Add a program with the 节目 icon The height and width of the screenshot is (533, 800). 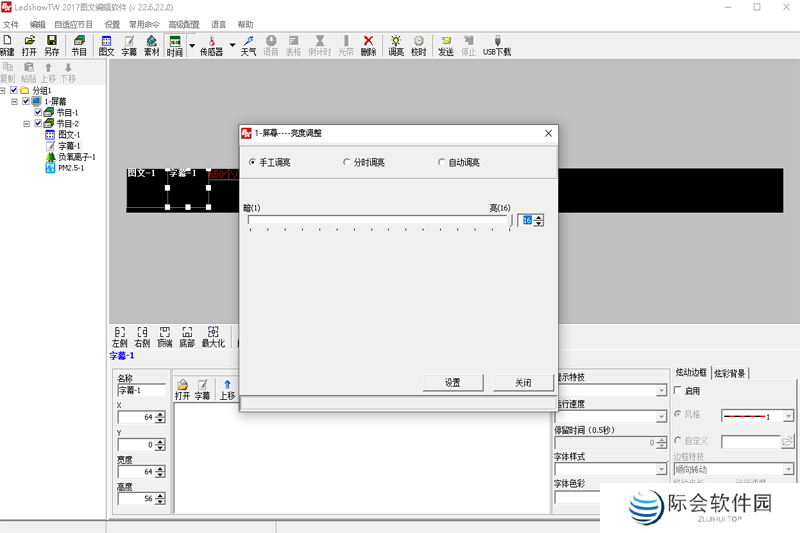coord(79,45)
